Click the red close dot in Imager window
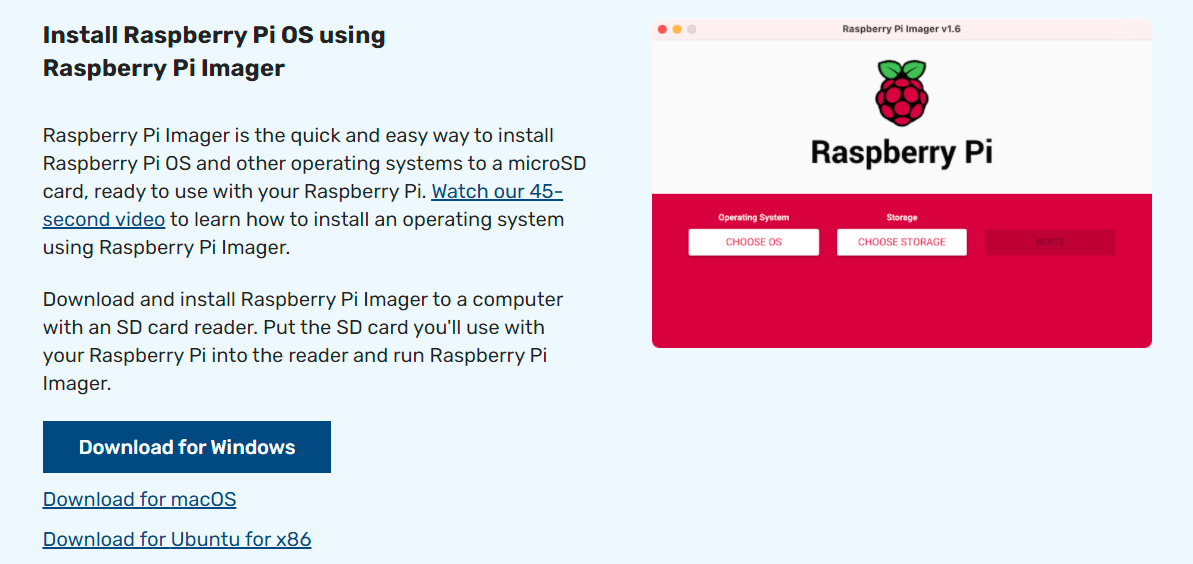 662,30
